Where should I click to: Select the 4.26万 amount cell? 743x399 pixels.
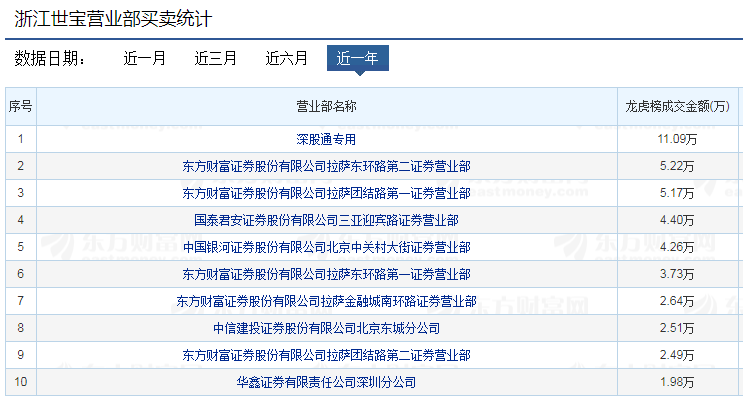(678, 247)
